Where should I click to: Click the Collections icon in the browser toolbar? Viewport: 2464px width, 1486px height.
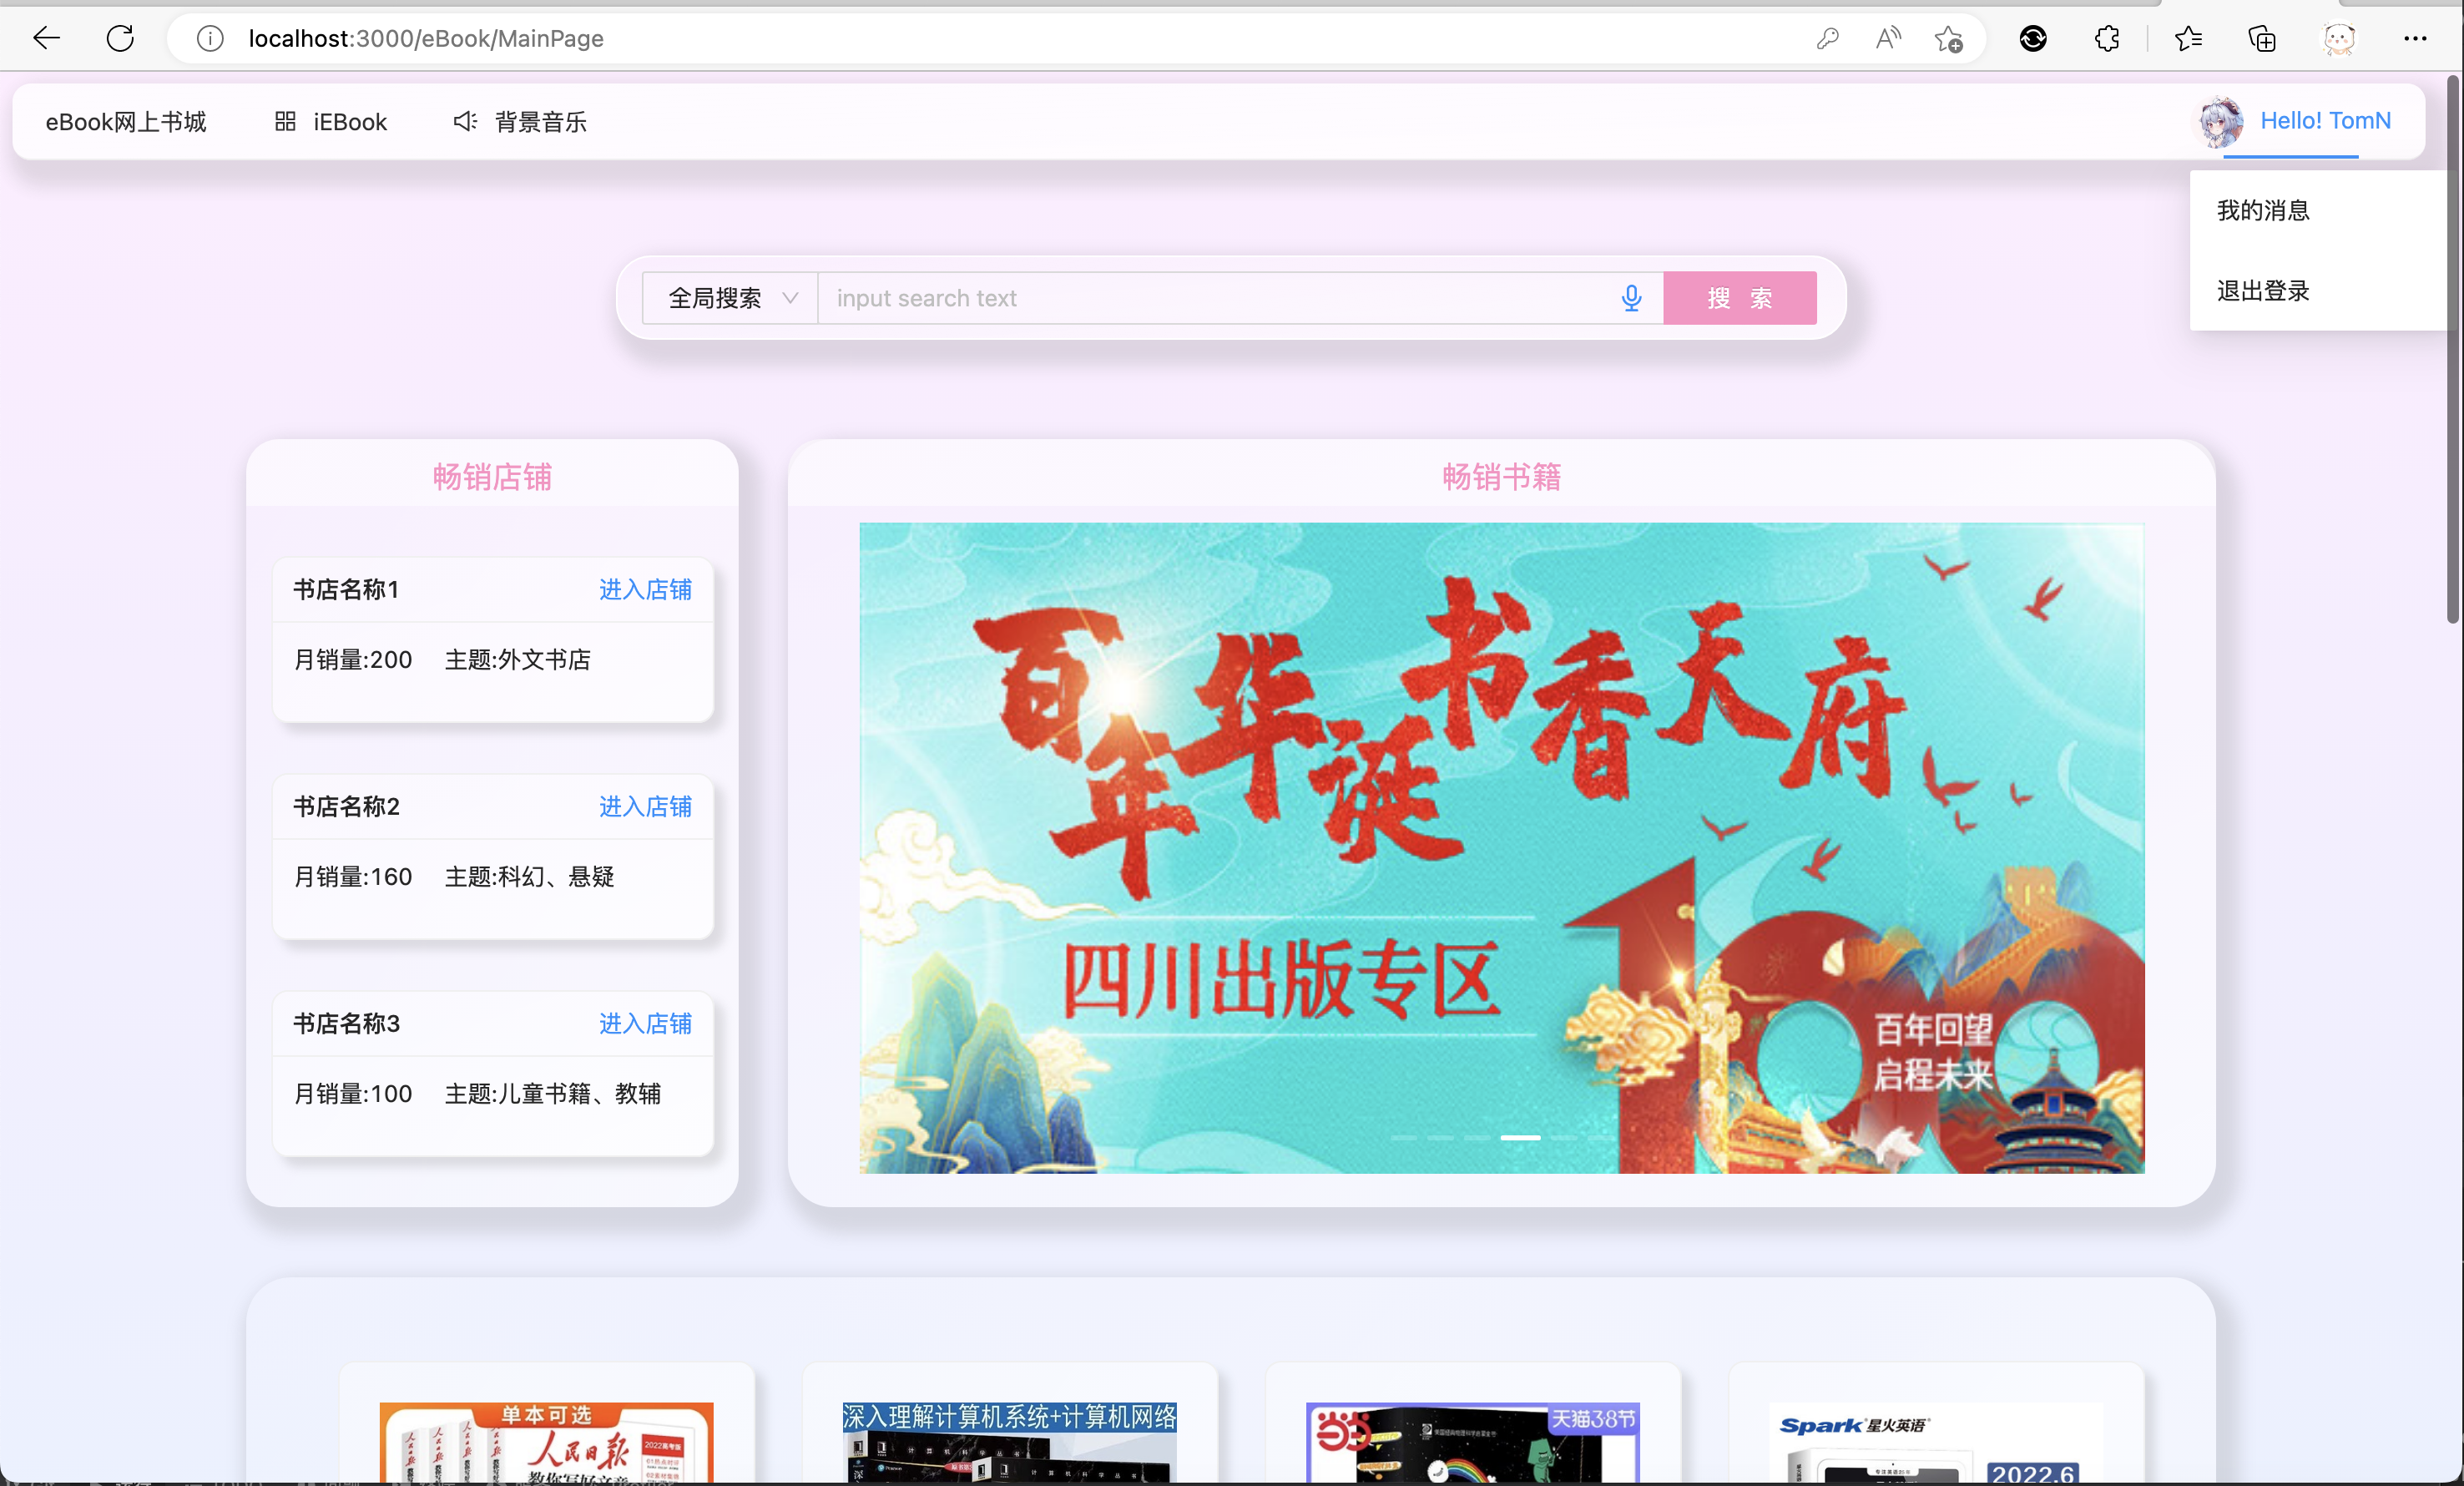[x=2262, y=39]
